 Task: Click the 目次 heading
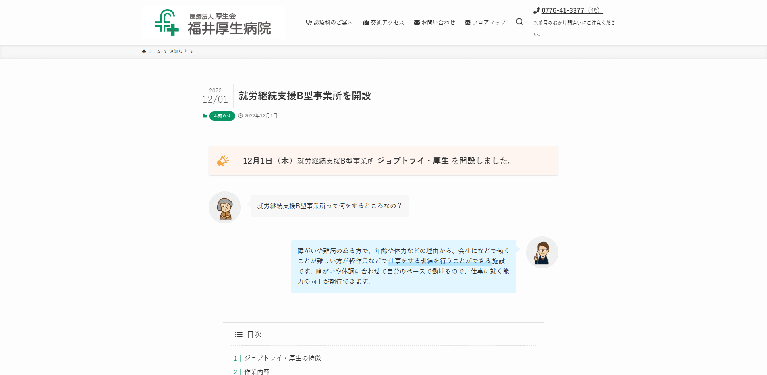254,334
